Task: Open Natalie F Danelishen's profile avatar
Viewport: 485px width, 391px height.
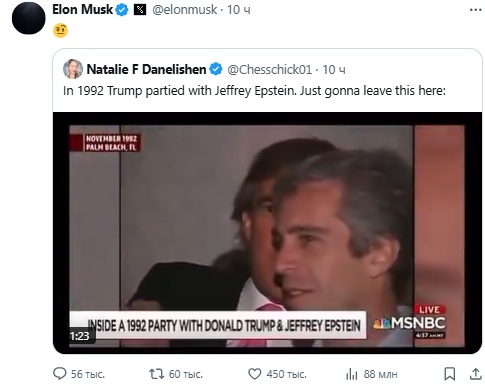Action: pos(73,69)
